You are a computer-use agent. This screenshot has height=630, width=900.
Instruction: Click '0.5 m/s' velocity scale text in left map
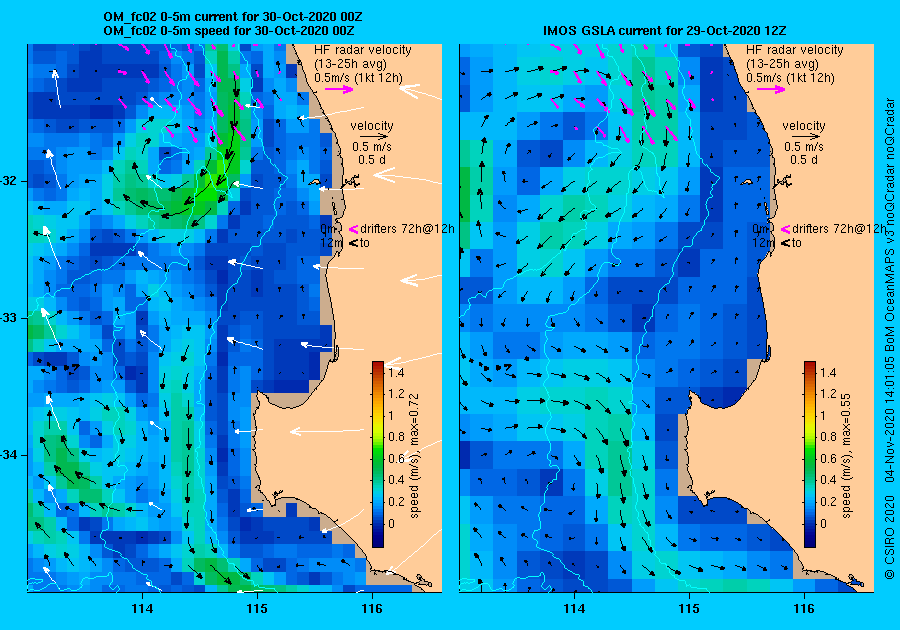(372, 147)
